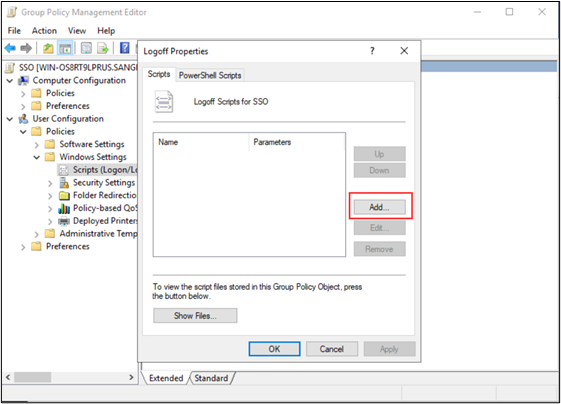Screen dimensions: 561x404
Task: Click the Add... button
Action: click(x=380, y=207)
